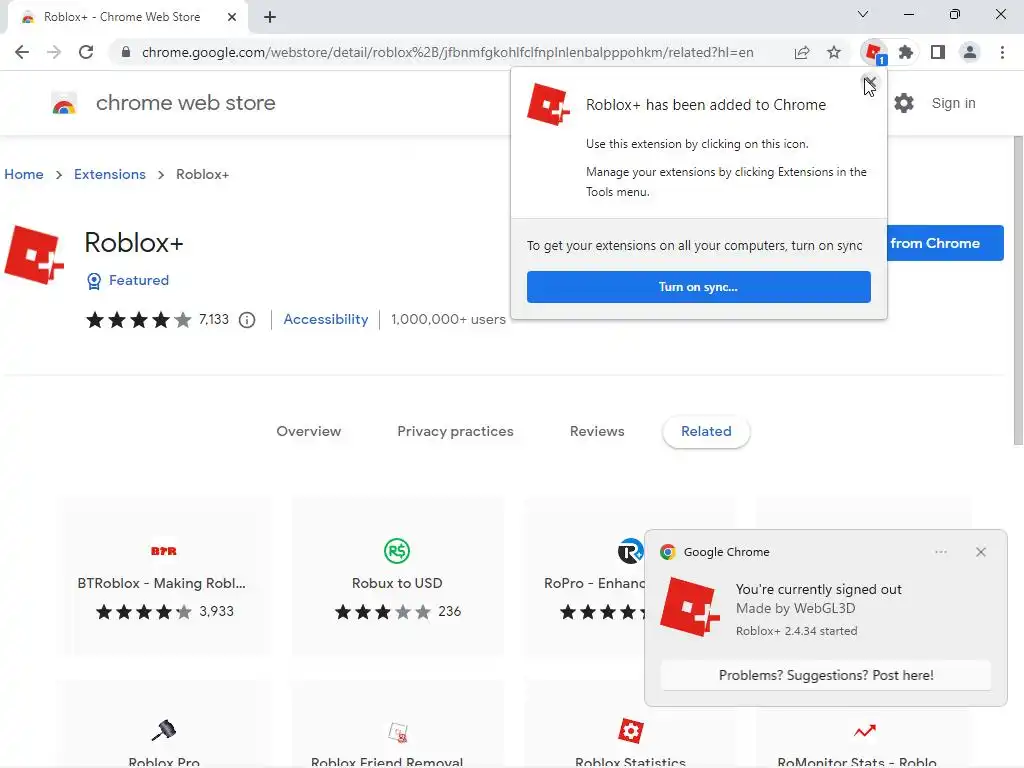Click the Roblox+ icon in the popup
The image size is (1024, 768).
click(549, 104)
